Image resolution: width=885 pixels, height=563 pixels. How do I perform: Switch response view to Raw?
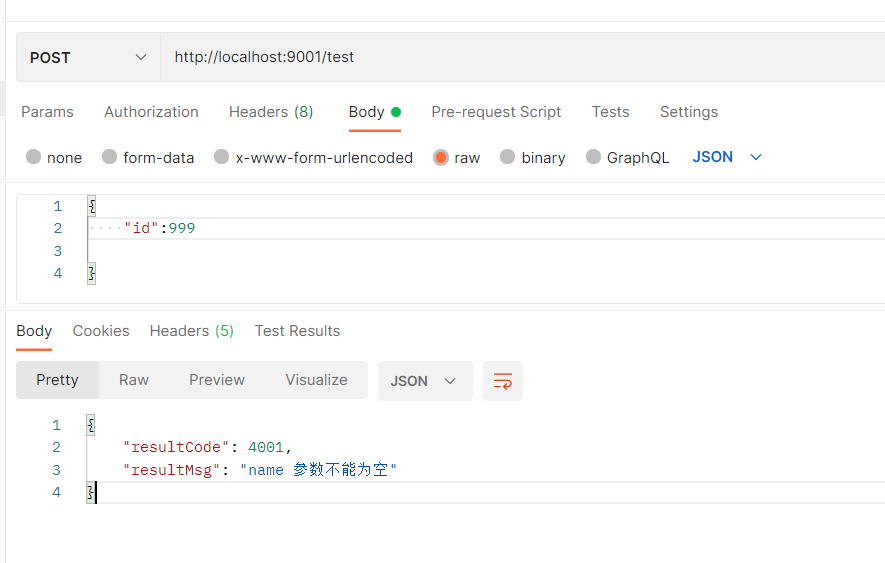pyautogui.click(x=134, y=380)
